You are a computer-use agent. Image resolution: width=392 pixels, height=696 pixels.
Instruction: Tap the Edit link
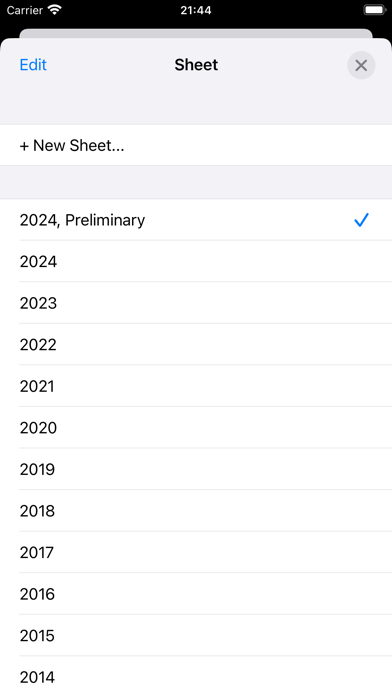[33, 65]
